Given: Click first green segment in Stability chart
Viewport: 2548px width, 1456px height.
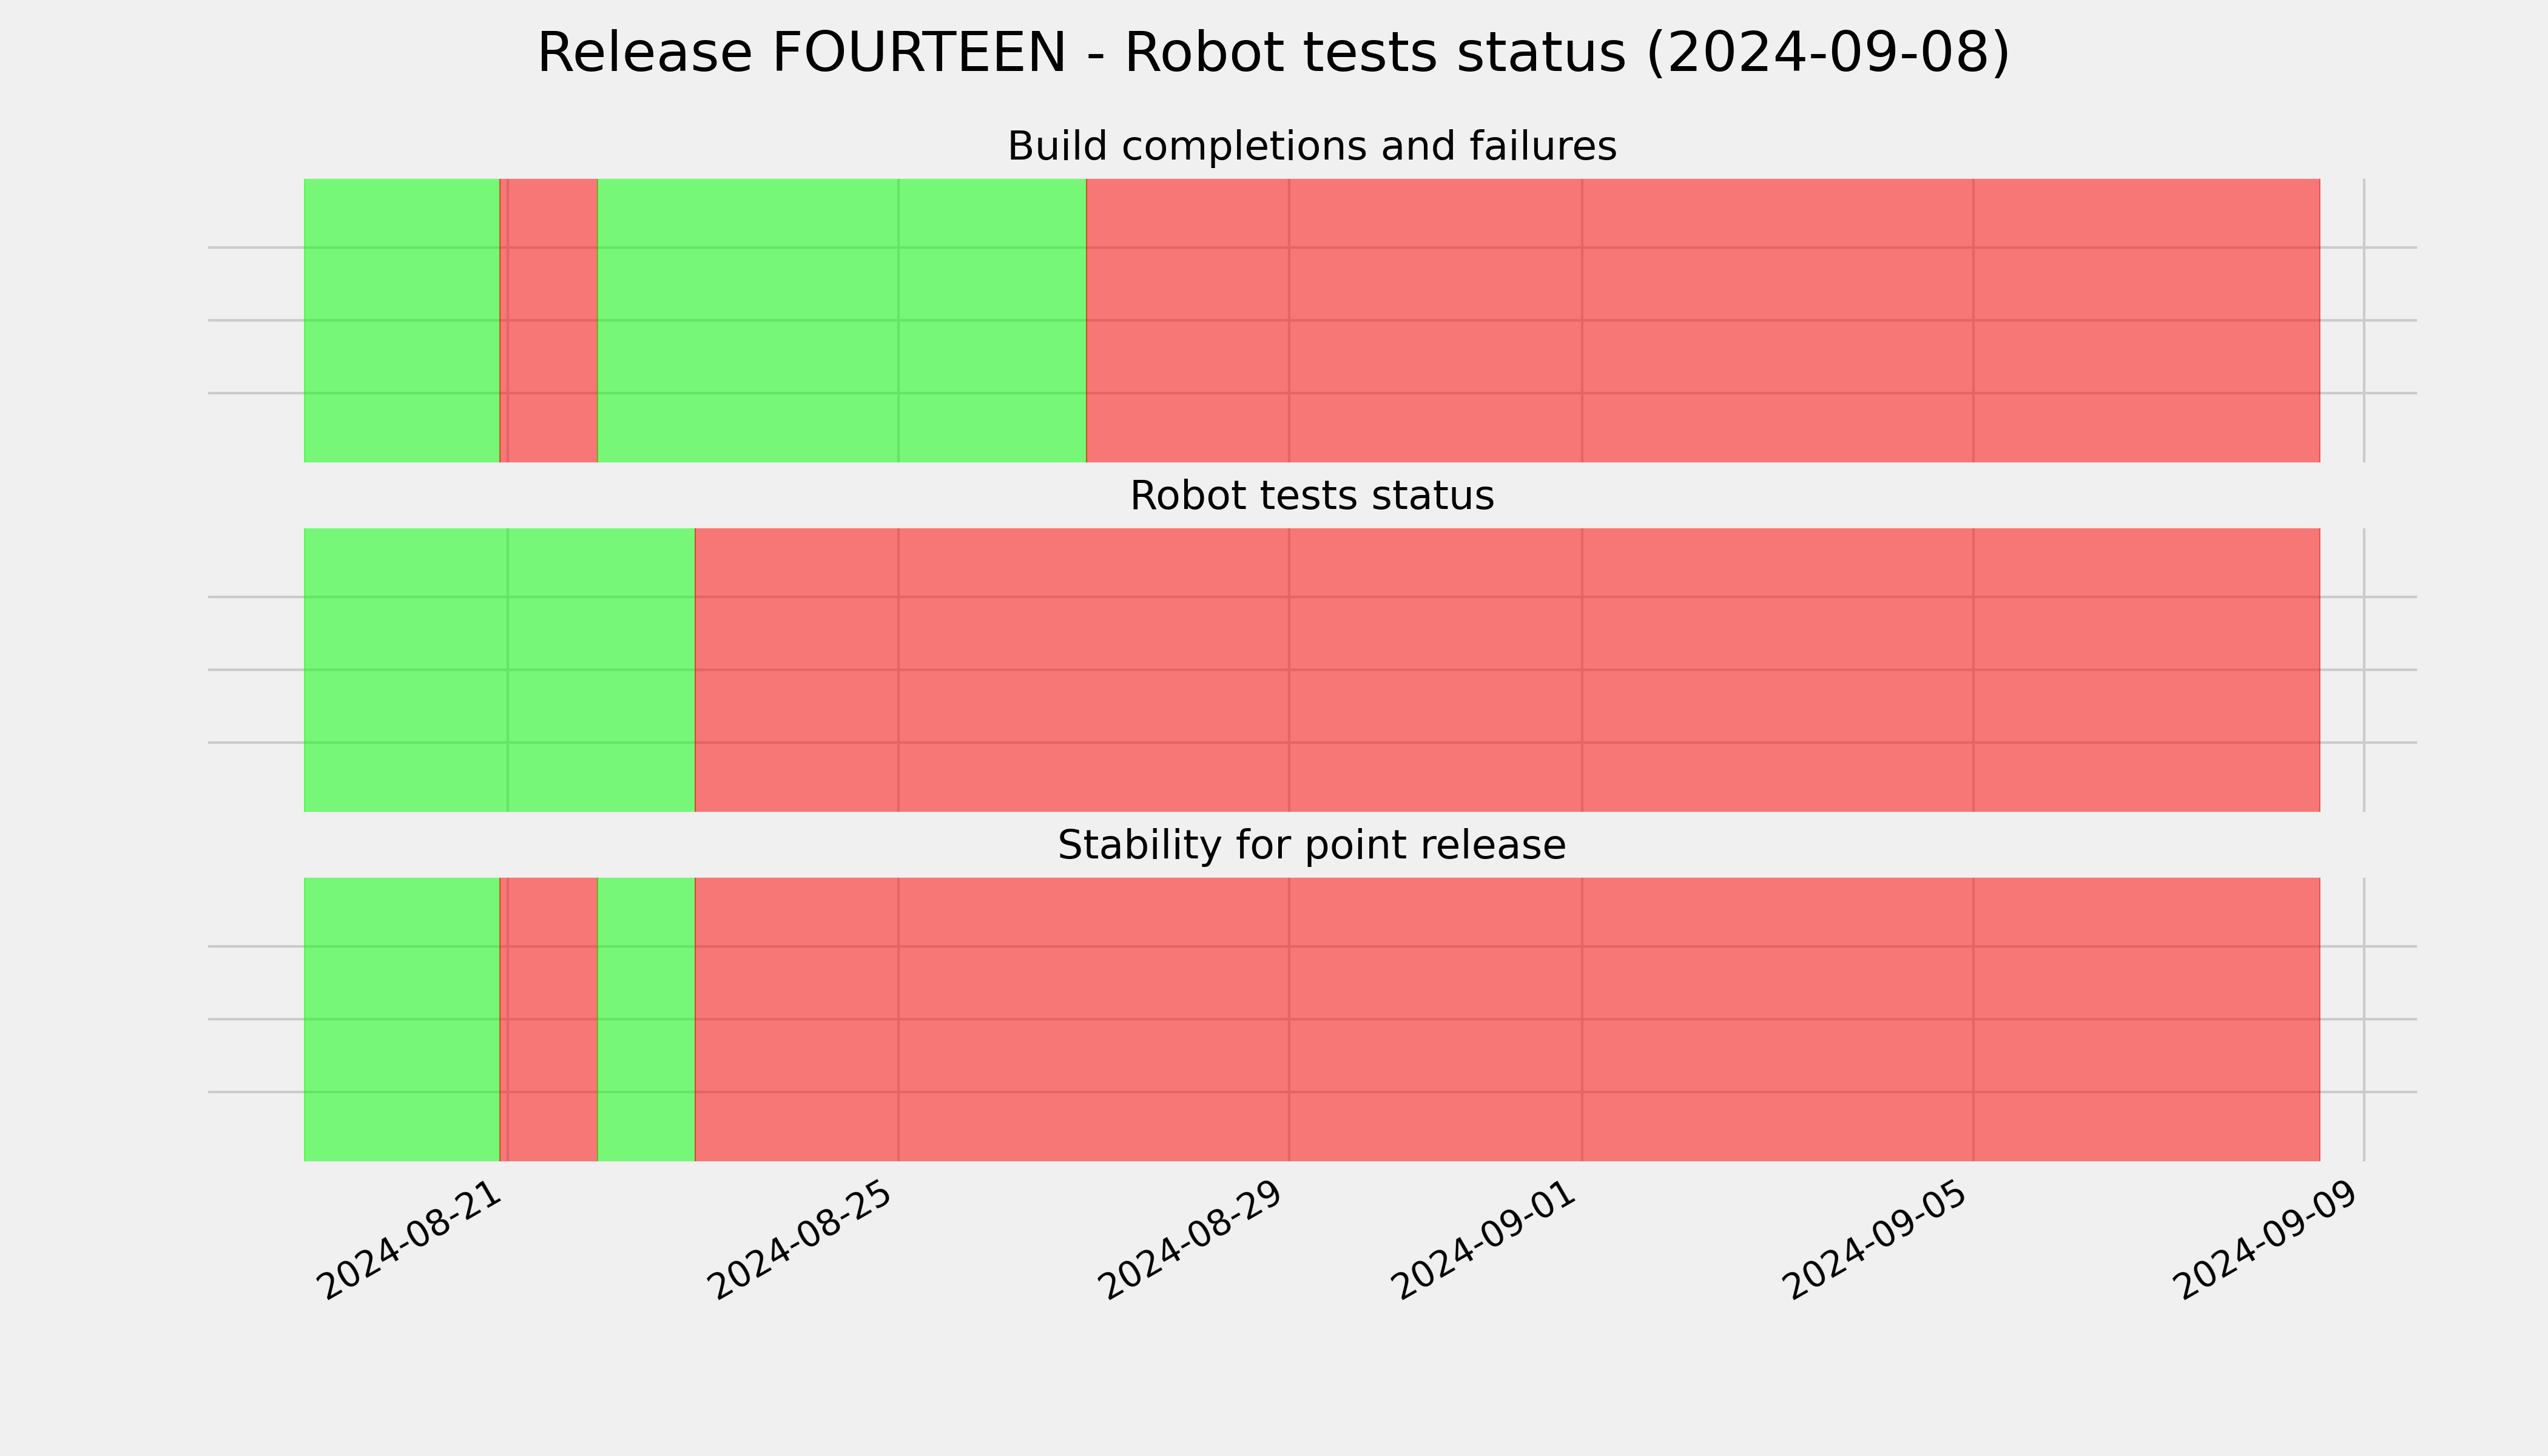Looking at the screenshot, I should click(401, 1019).
